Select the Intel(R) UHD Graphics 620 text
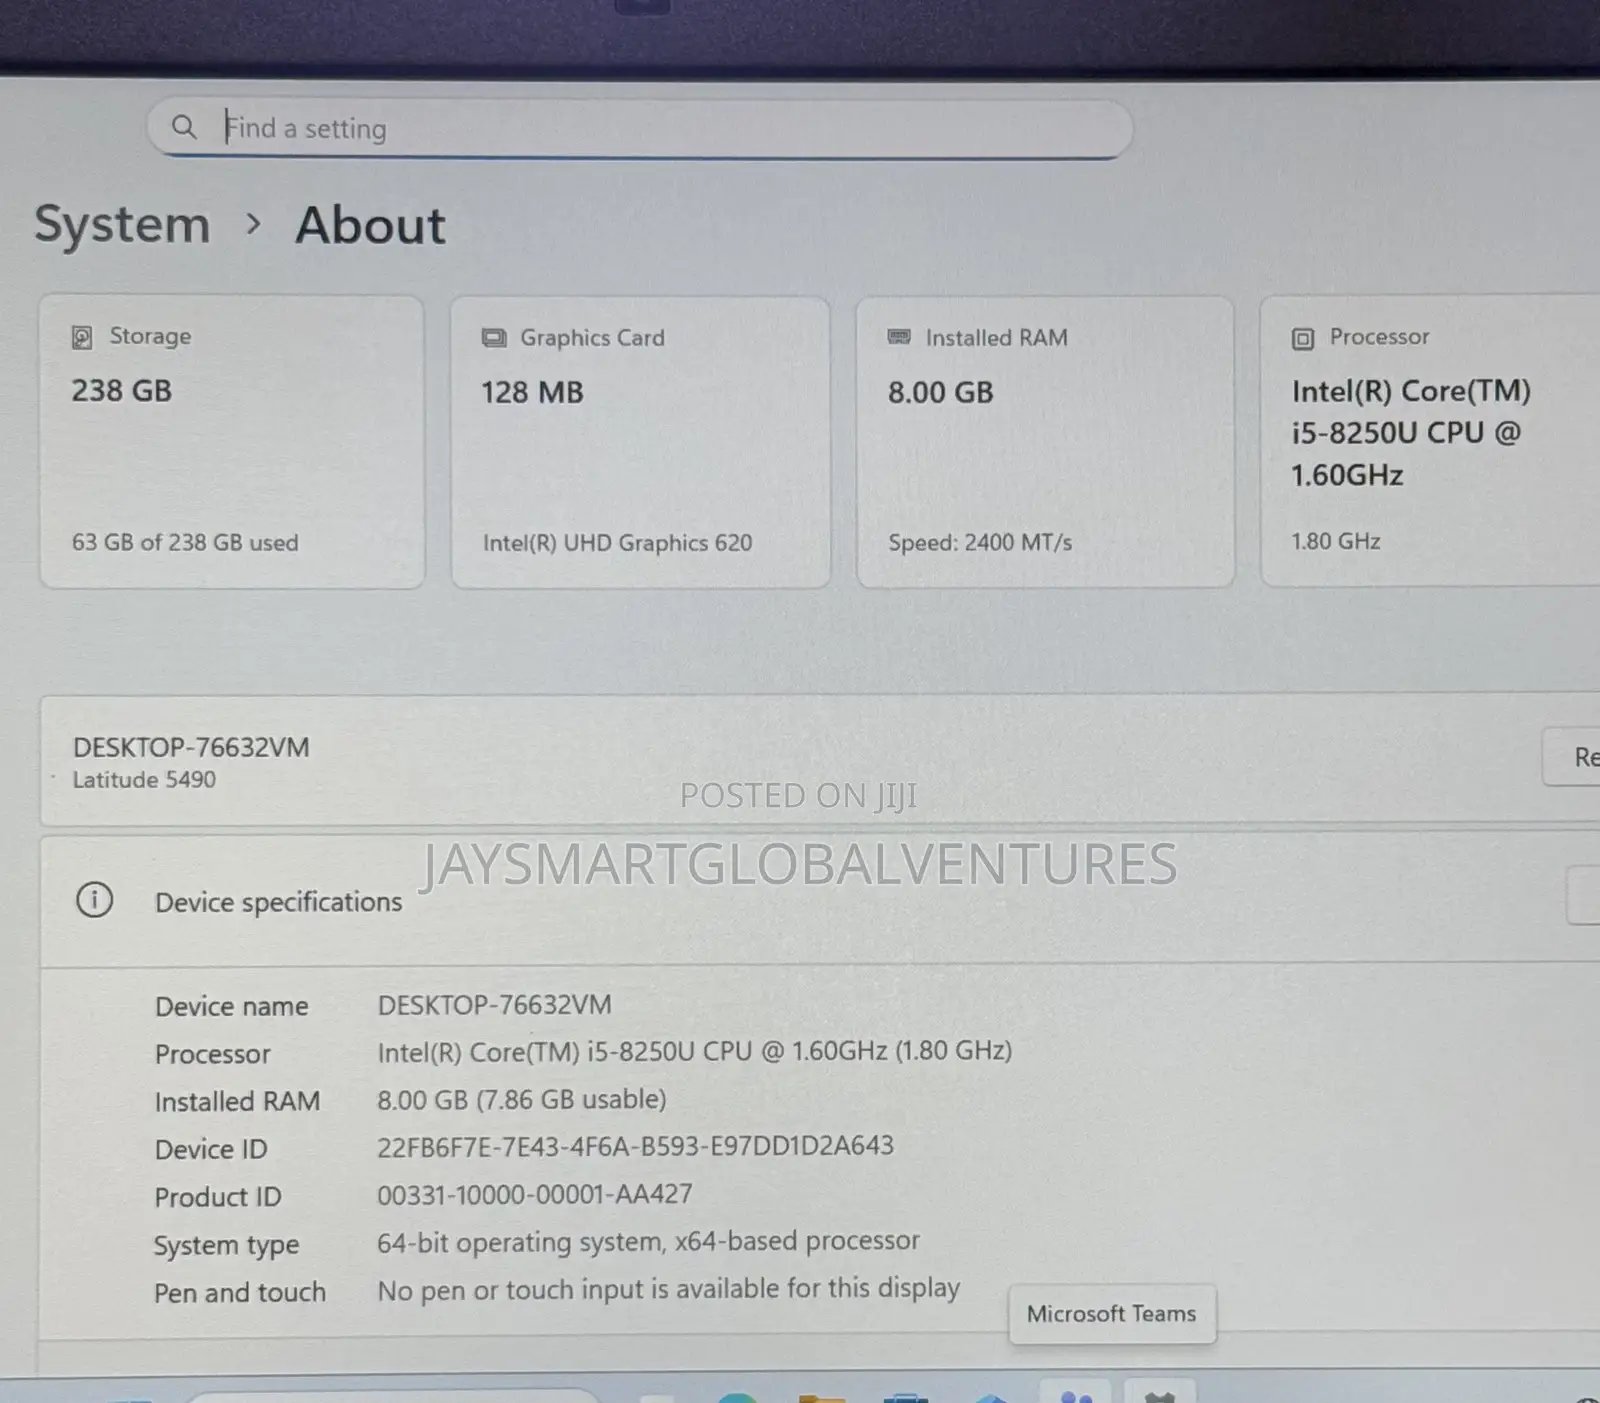Viewport: 1600px width, 1403px height. (617, 543)
